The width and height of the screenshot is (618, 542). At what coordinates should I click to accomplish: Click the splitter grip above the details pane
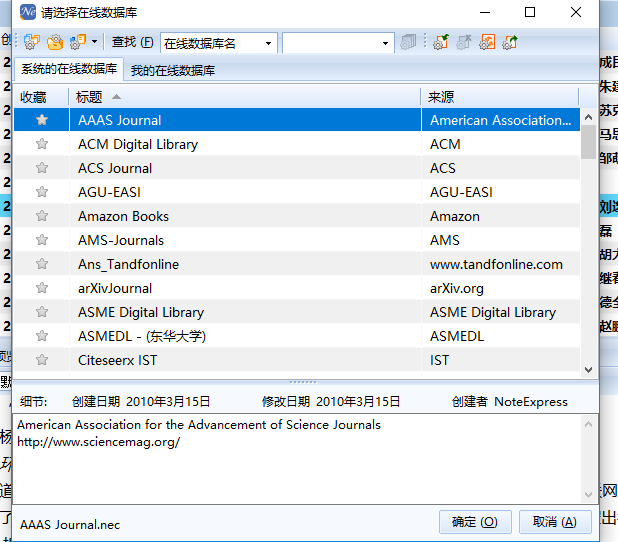[303, 382]
